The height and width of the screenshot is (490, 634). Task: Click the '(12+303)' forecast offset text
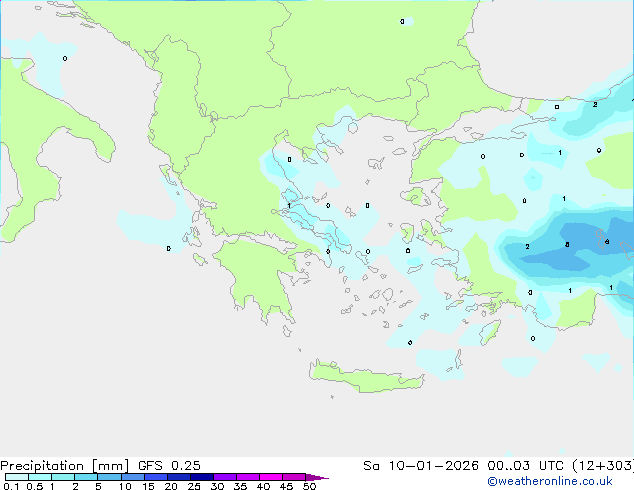click(603, 466)
